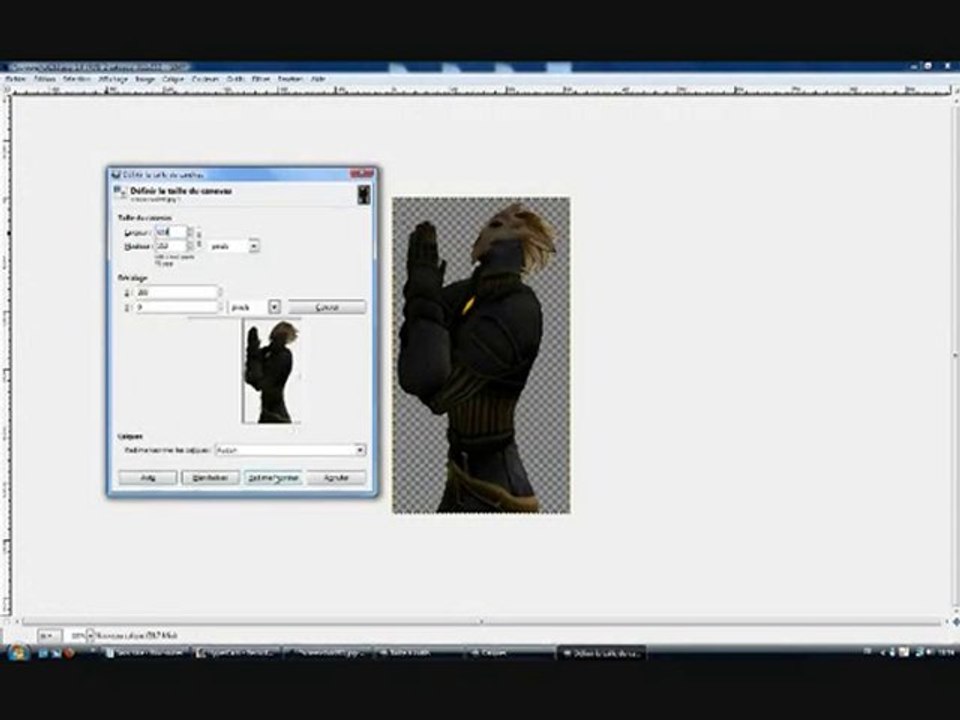The image size is (960, 720).
Task: Open the unit selector in status bar
Action: [x=48, y=636]
